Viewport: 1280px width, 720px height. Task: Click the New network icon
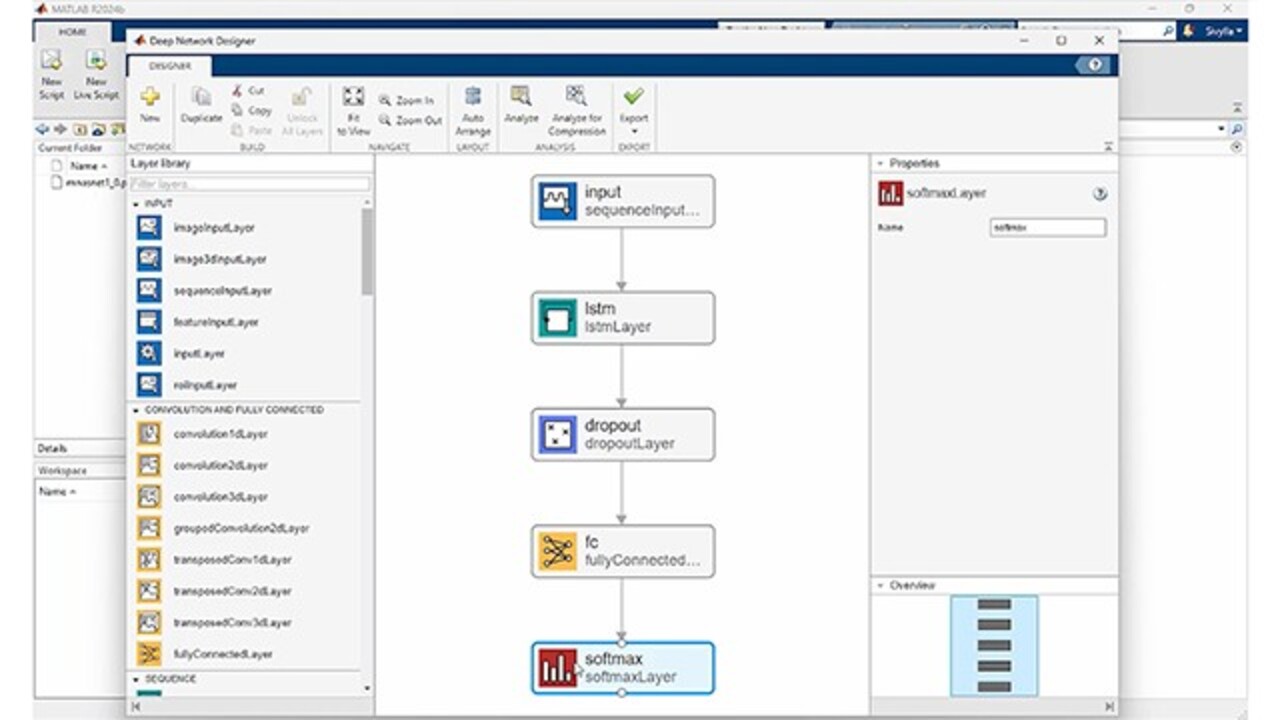[150, 98]
